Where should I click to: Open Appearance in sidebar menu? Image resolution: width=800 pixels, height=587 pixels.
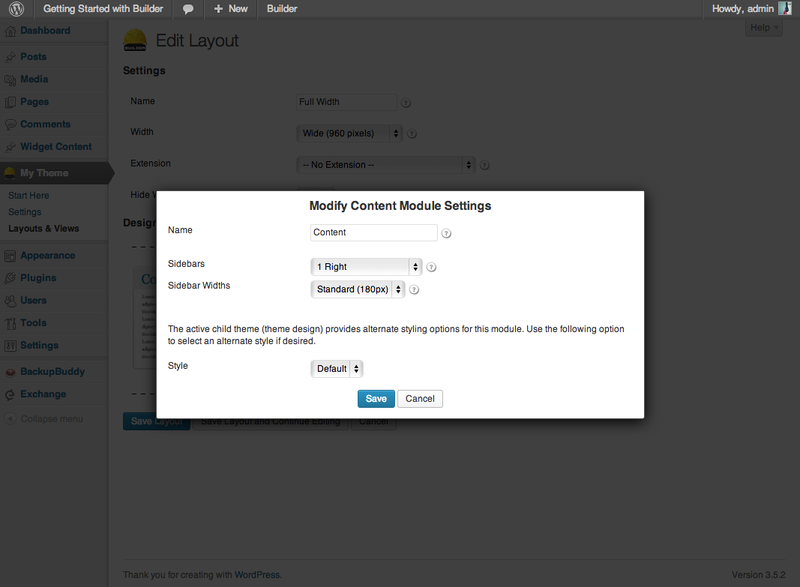click(x=47, y=256)
